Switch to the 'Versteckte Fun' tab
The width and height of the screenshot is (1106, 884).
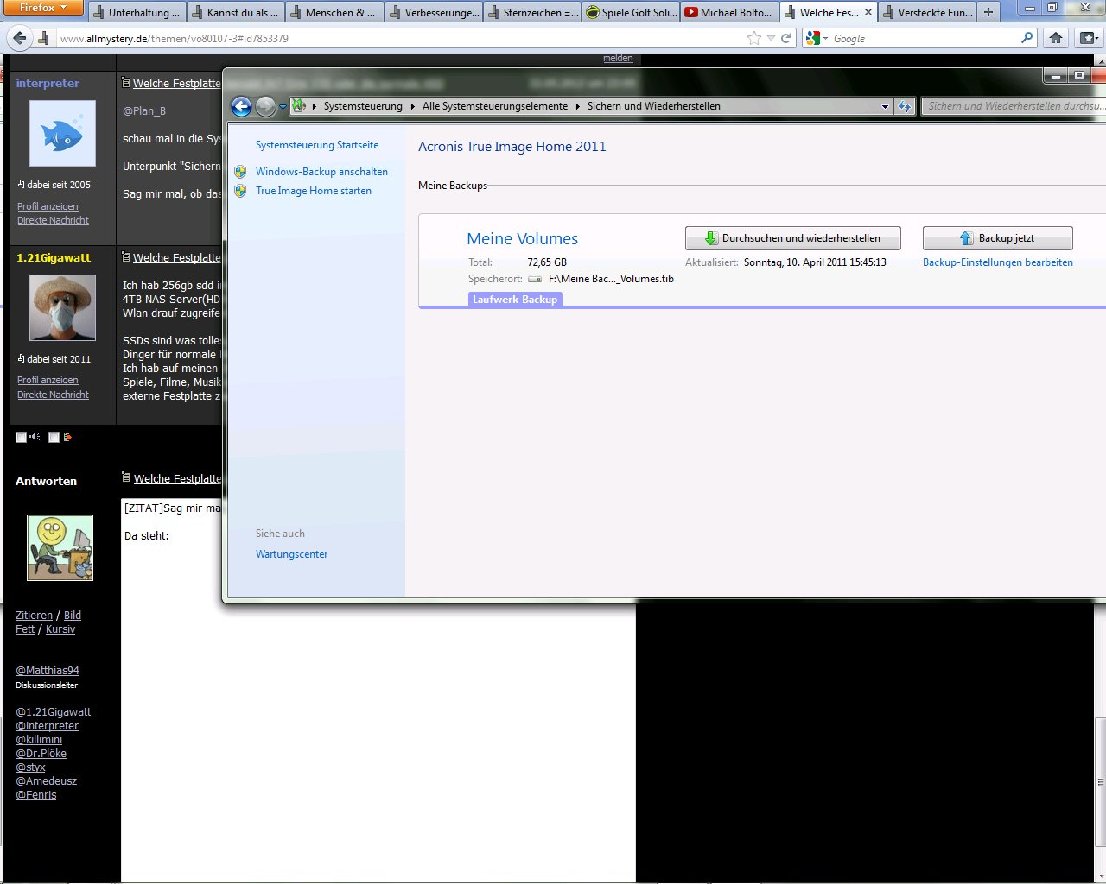927,12
